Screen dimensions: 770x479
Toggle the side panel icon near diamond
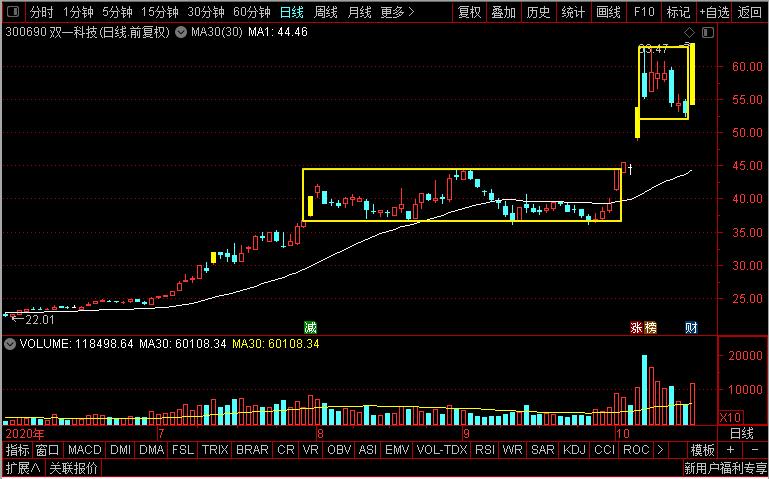point(708,32)
